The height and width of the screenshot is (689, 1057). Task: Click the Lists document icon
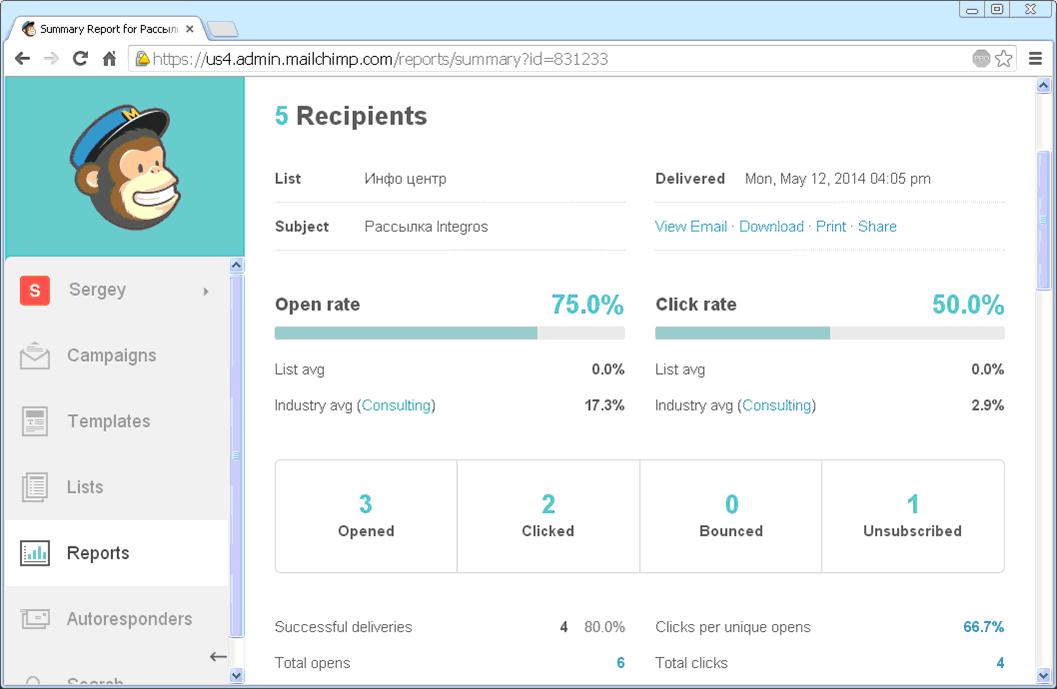point(34,487)
